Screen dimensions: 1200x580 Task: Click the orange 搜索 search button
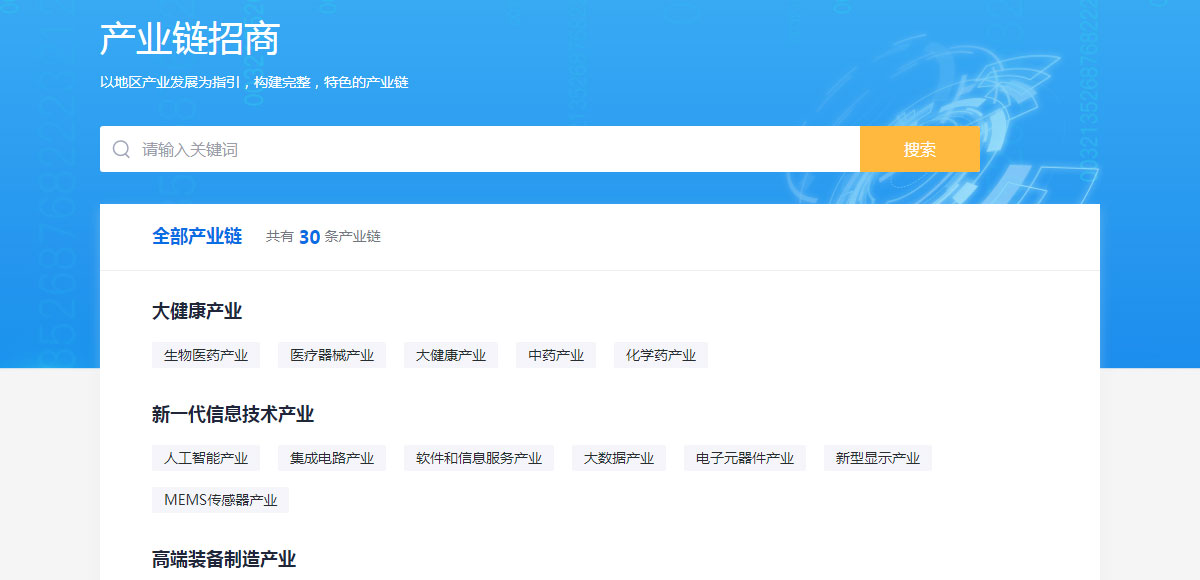coord(919,147)
